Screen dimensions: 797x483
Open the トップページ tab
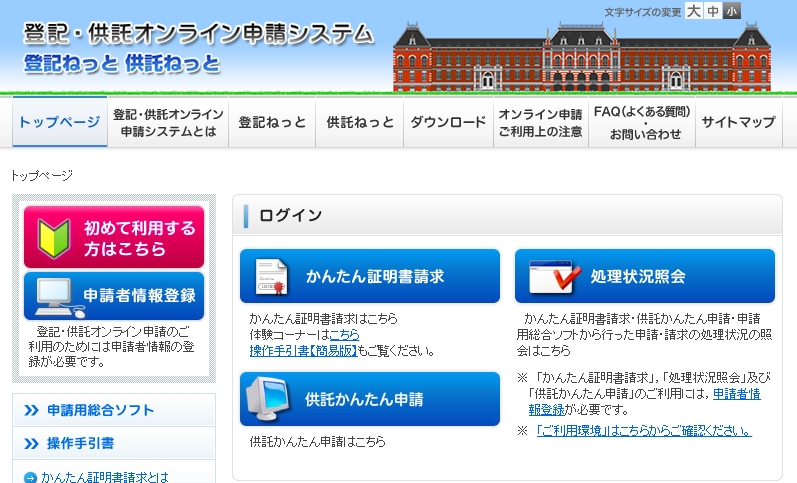pos(60,122)
